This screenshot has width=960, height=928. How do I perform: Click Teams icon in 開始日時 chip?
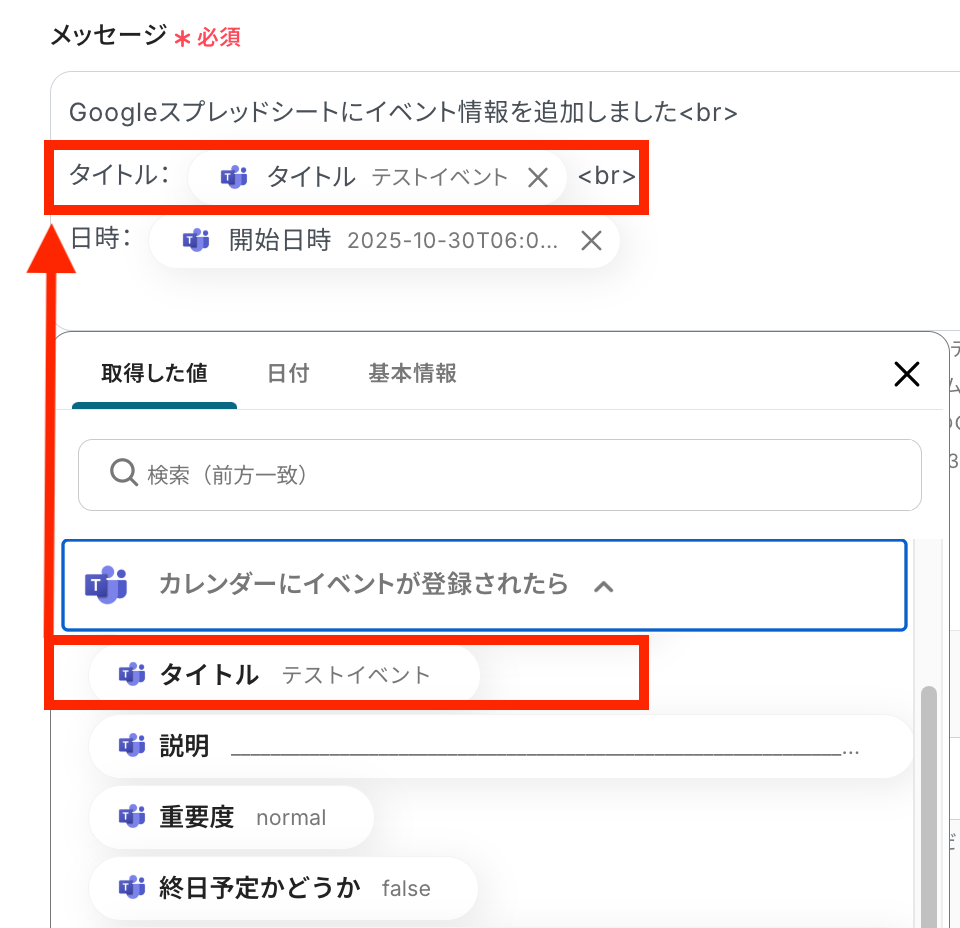(x=196, y=241)
